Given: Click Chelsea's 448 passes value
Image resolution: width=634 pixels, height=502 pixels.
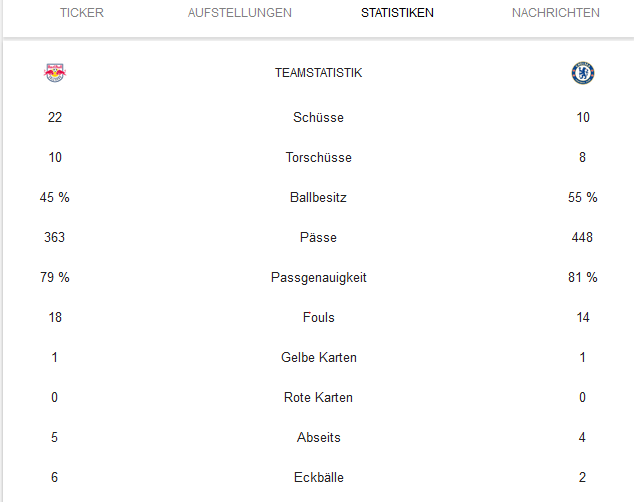Looking at the screenshot, I should click(582, 237).
